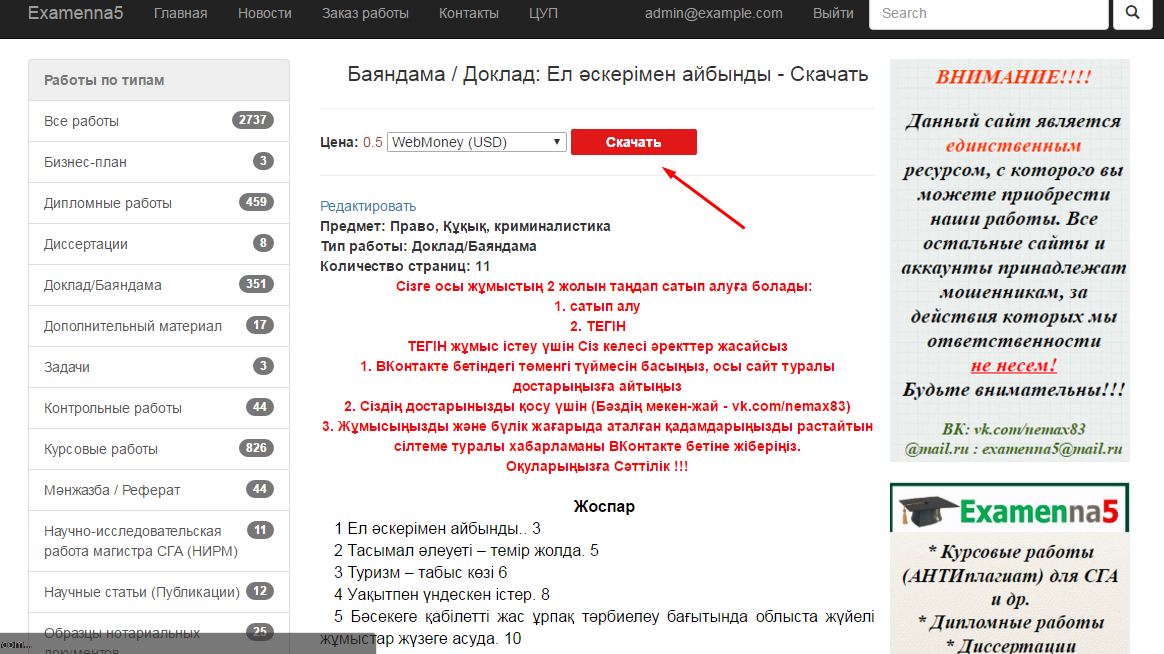Open the Главная menu item
This screenshot has height=654, width=1164.
click(x=180, y=13)
